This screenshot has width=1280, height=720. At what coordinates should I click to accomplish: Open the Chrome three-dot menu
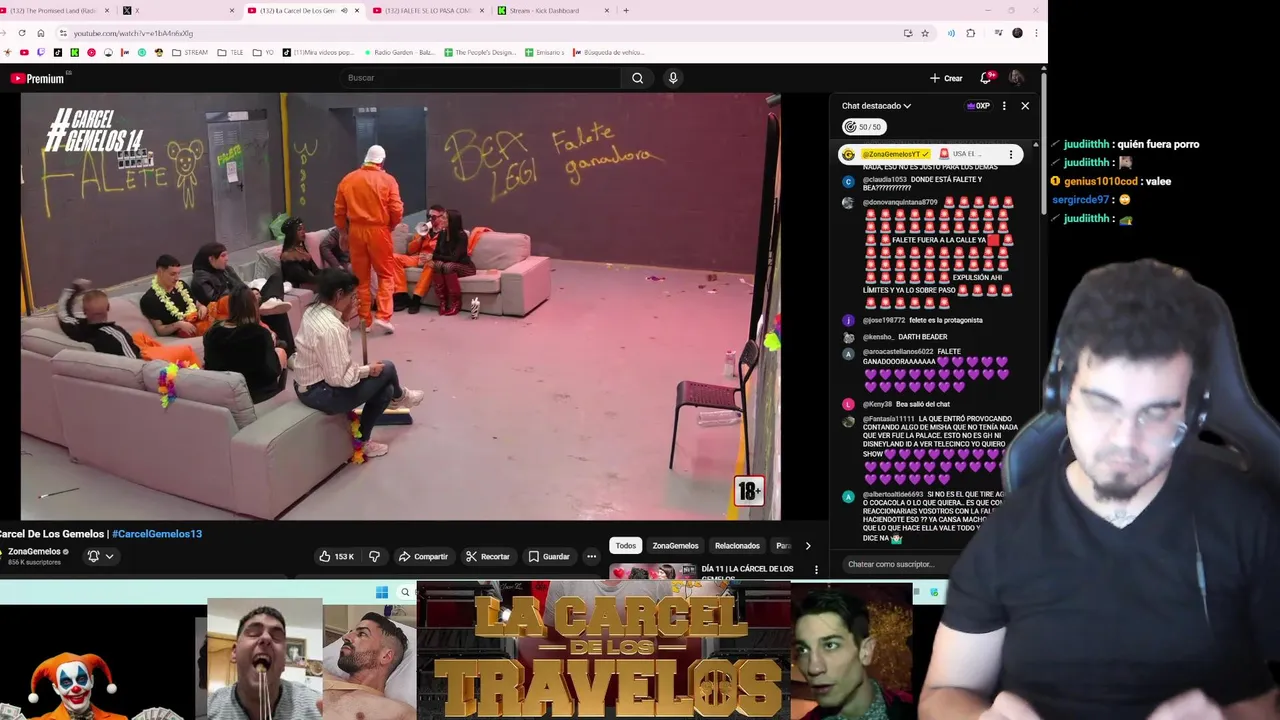point(1036,33)
